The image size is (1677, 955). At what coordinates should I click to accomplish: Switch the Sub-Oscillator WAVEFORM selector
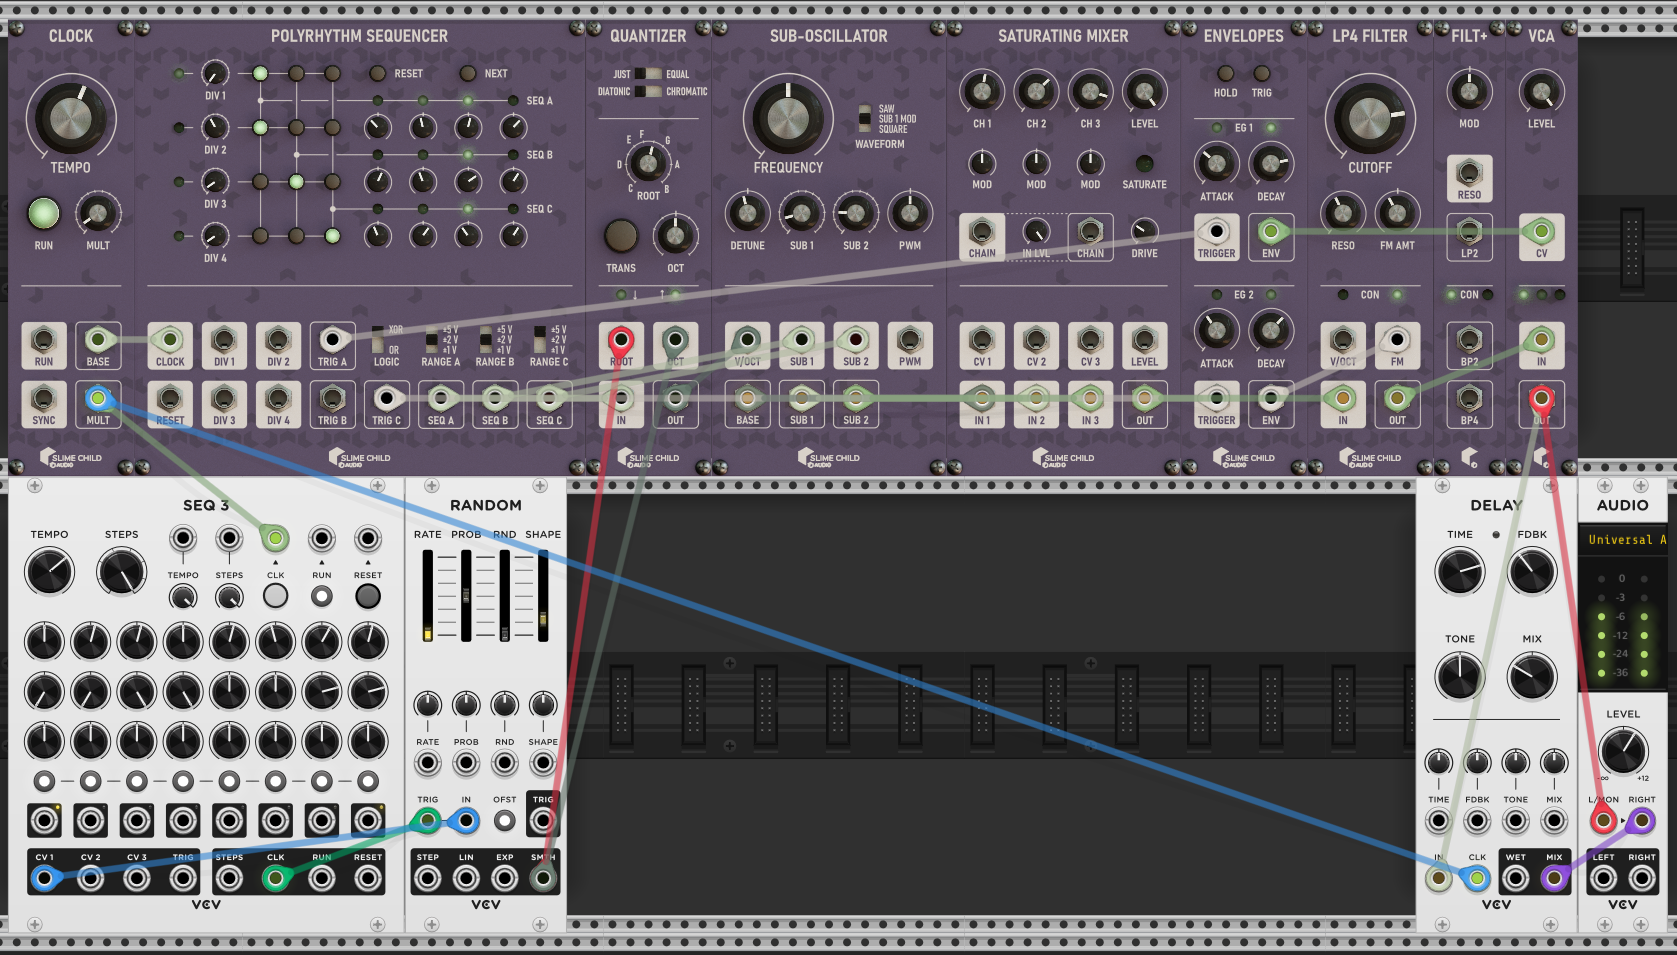click(865, 118)
